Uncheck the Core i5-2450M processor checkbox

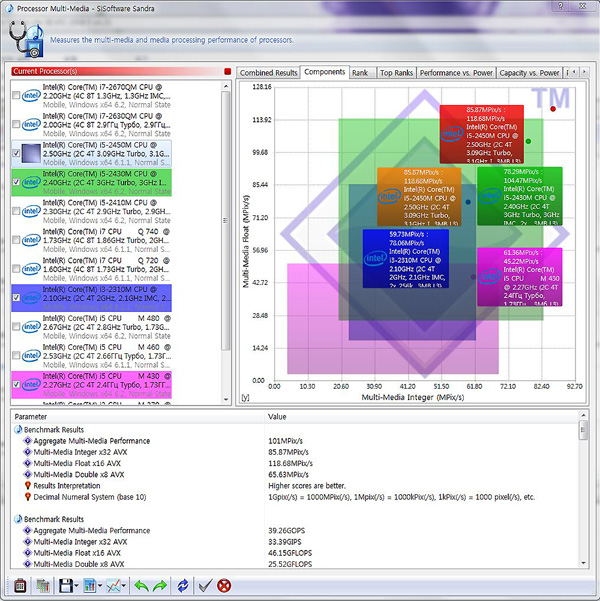click(16, 153)
